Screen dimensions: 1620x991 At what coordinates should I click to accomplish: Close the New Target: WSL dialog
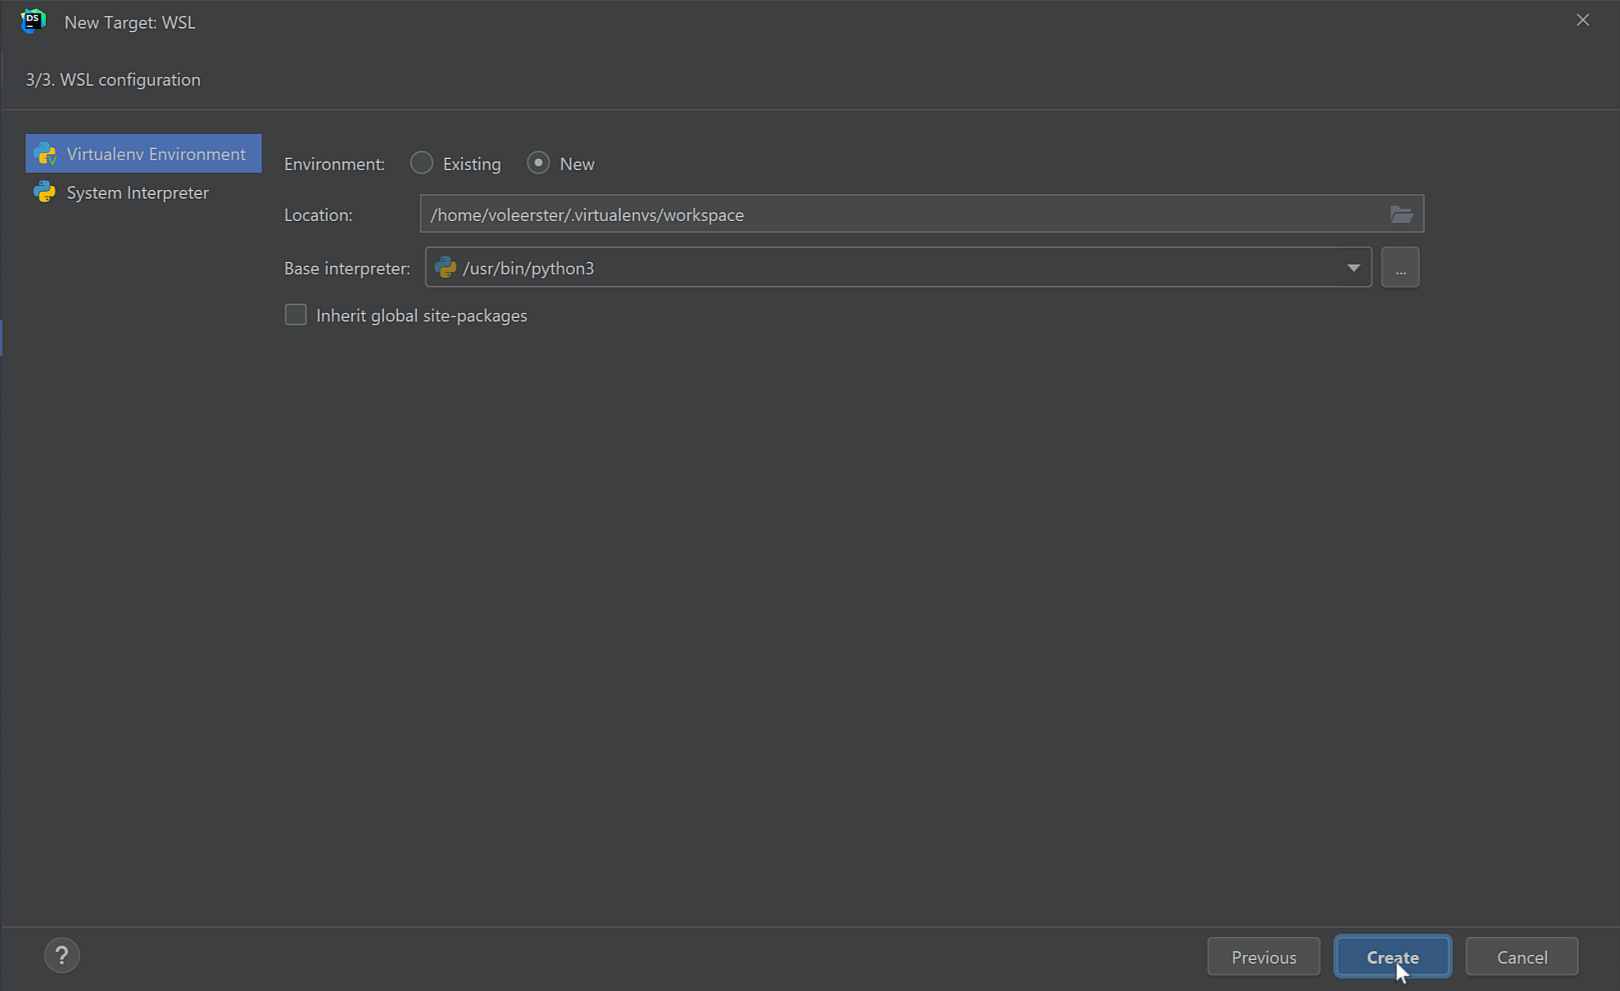click(x=1582, y=20)
